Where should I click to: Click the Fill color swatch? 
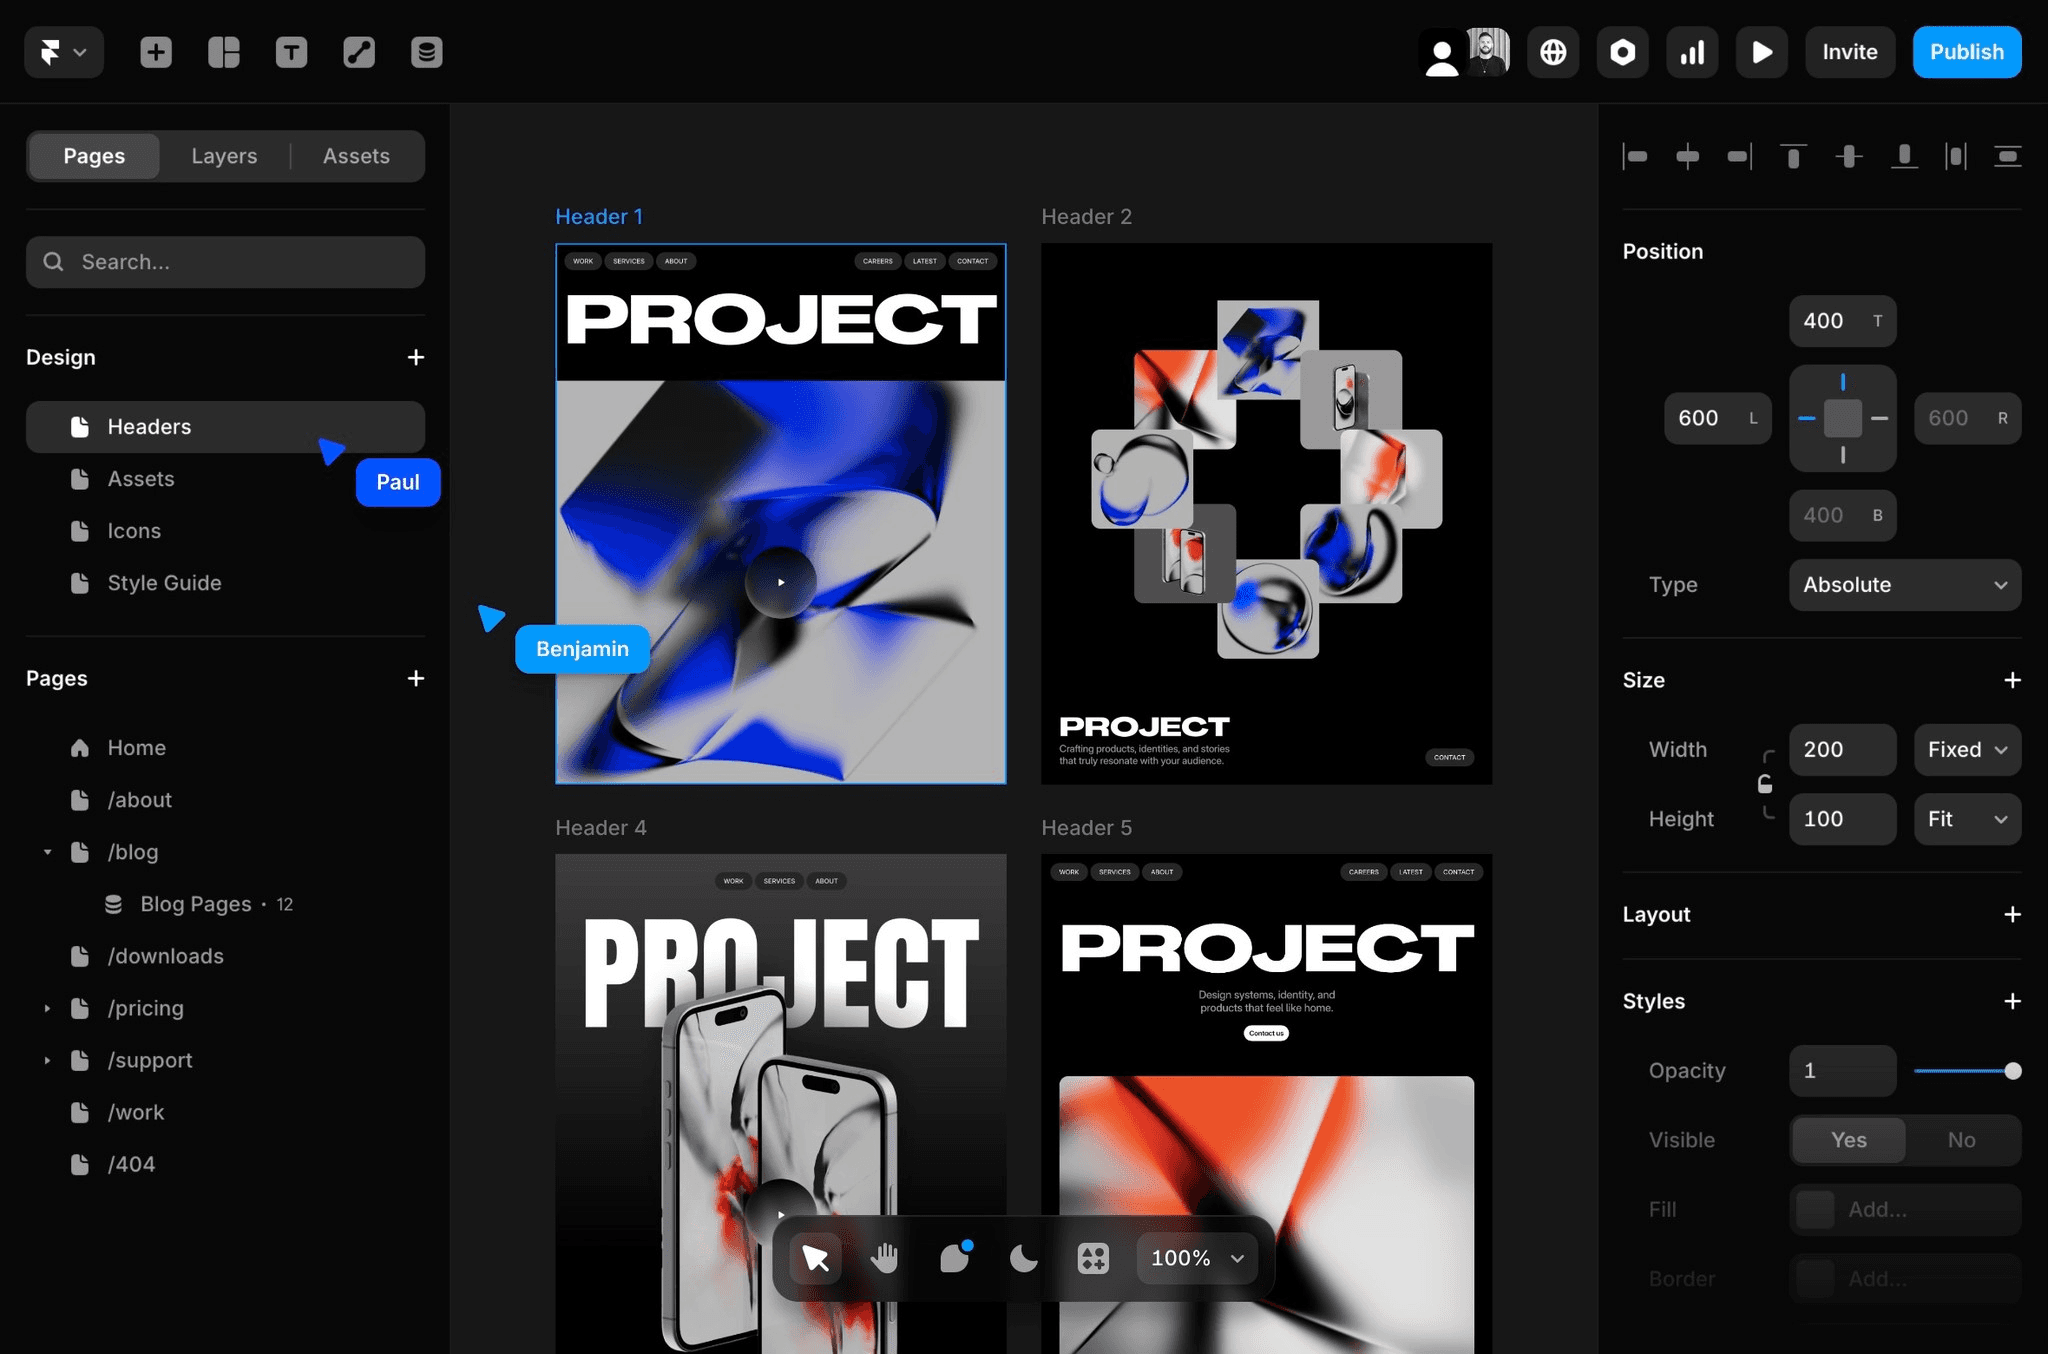tap(1815, 1210)
